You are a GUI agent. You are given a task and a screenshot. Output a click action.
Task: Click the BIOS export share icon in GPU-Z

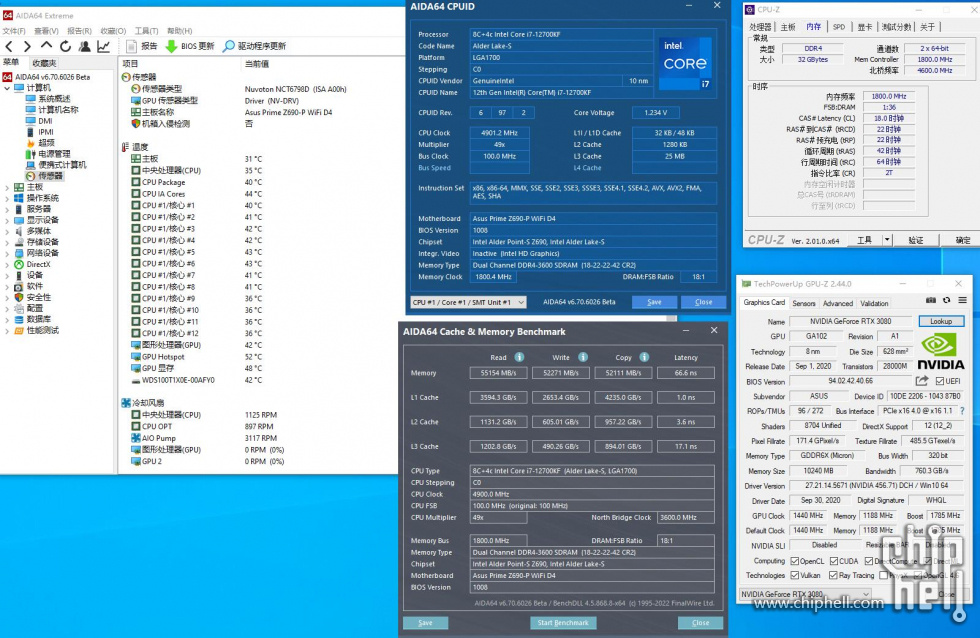click(921, 381)
